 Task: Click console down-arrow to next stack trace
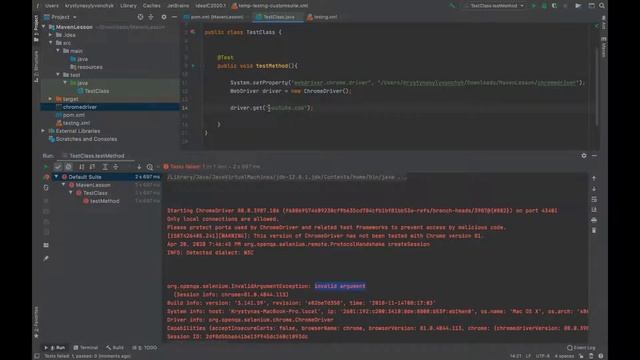[x=594, y=189]
